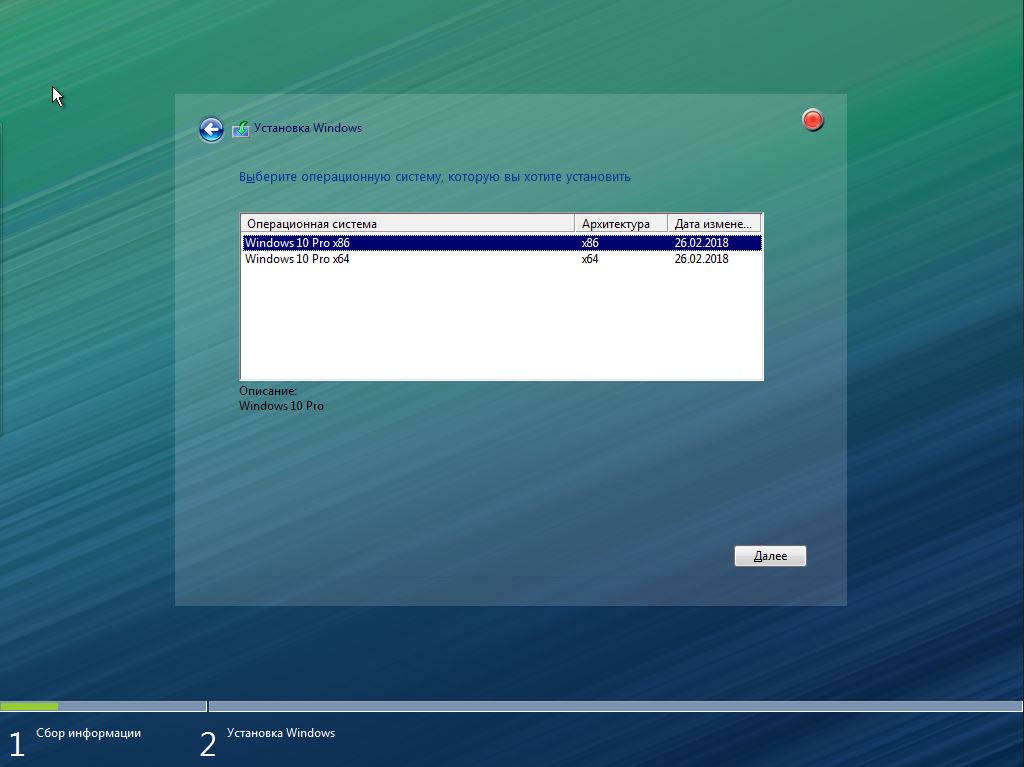This screenshot has height=767, width=1024.
Task: Click the x64 architecture cell
Action: point(590,259)
